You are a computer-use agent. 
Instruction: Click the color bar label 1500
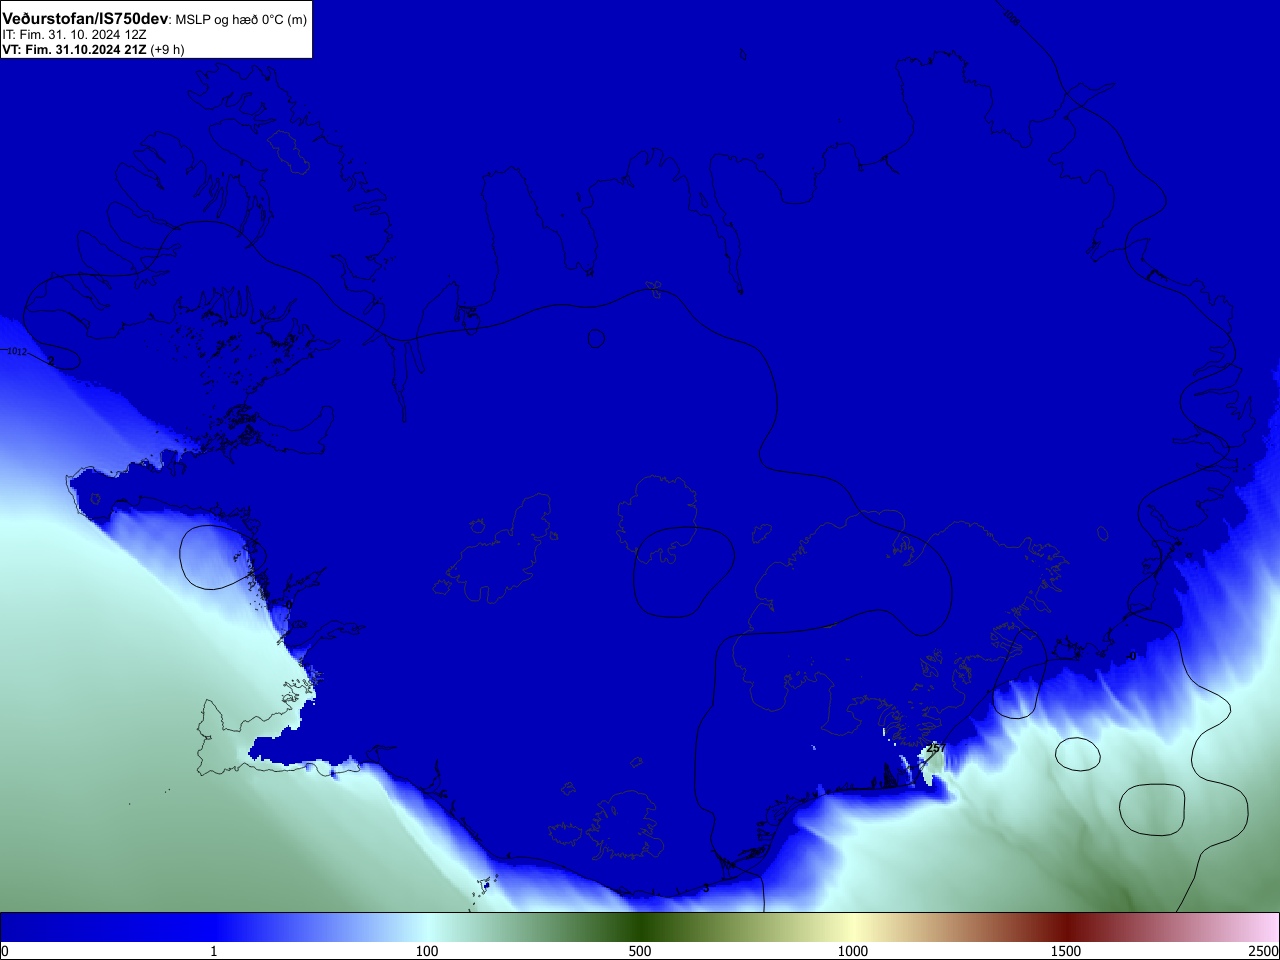(x=1066, y=951)
